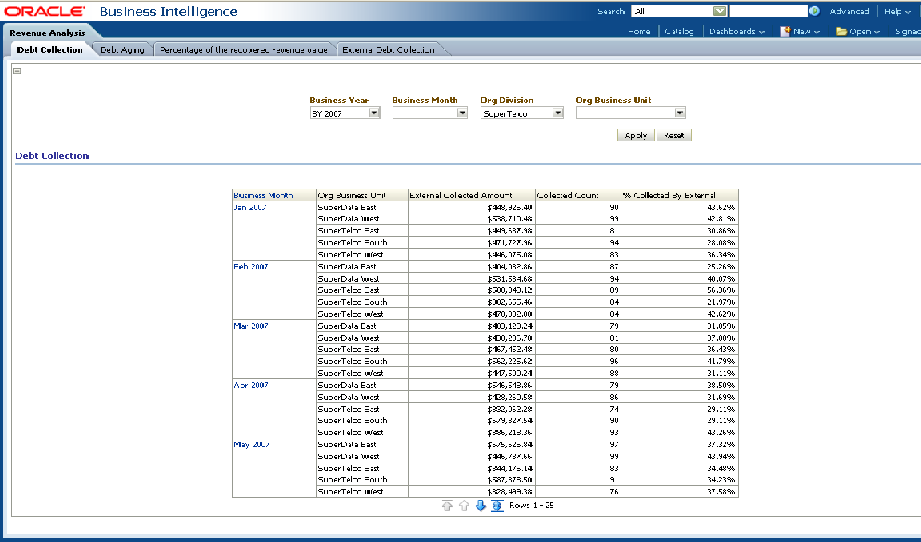921x542 pixels.
Task: Switch to the Debt Collection tab
Action: coord(49,50)
